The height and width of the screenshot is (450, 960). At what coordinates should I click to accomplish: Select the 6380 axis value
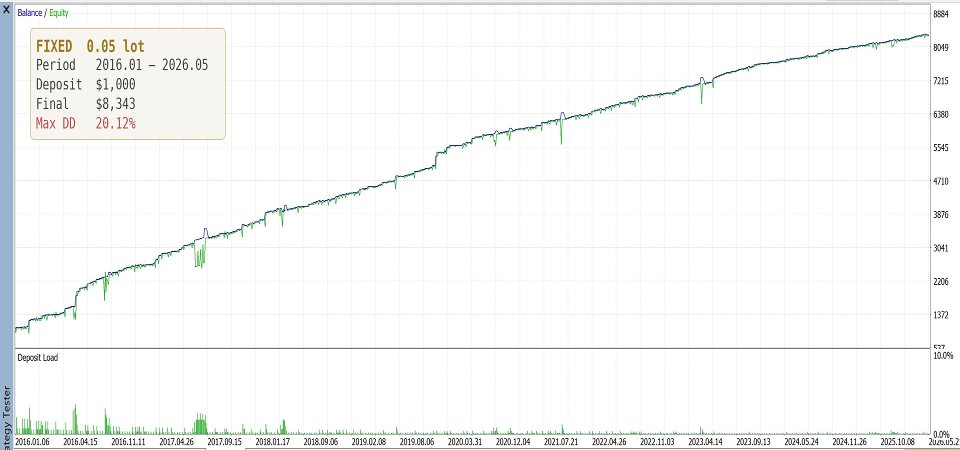tap(940, 114)
